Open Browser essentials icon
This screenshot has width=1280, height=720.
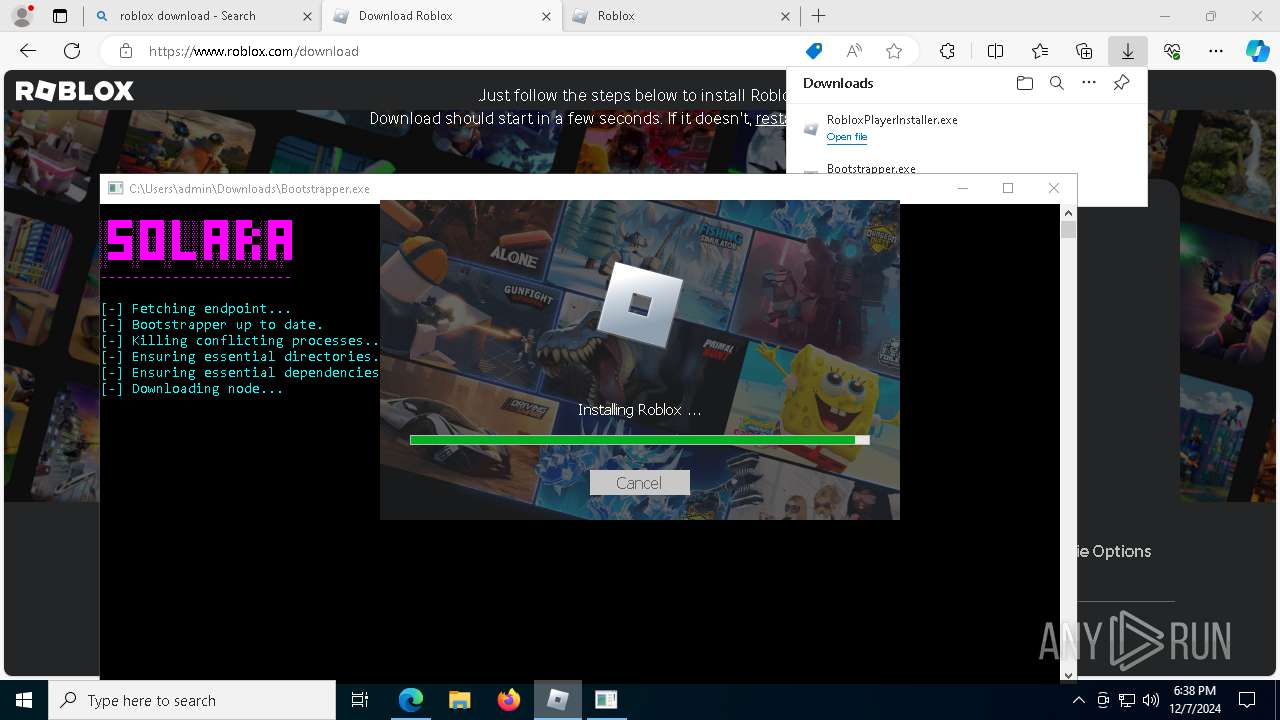coord(1172,51)
